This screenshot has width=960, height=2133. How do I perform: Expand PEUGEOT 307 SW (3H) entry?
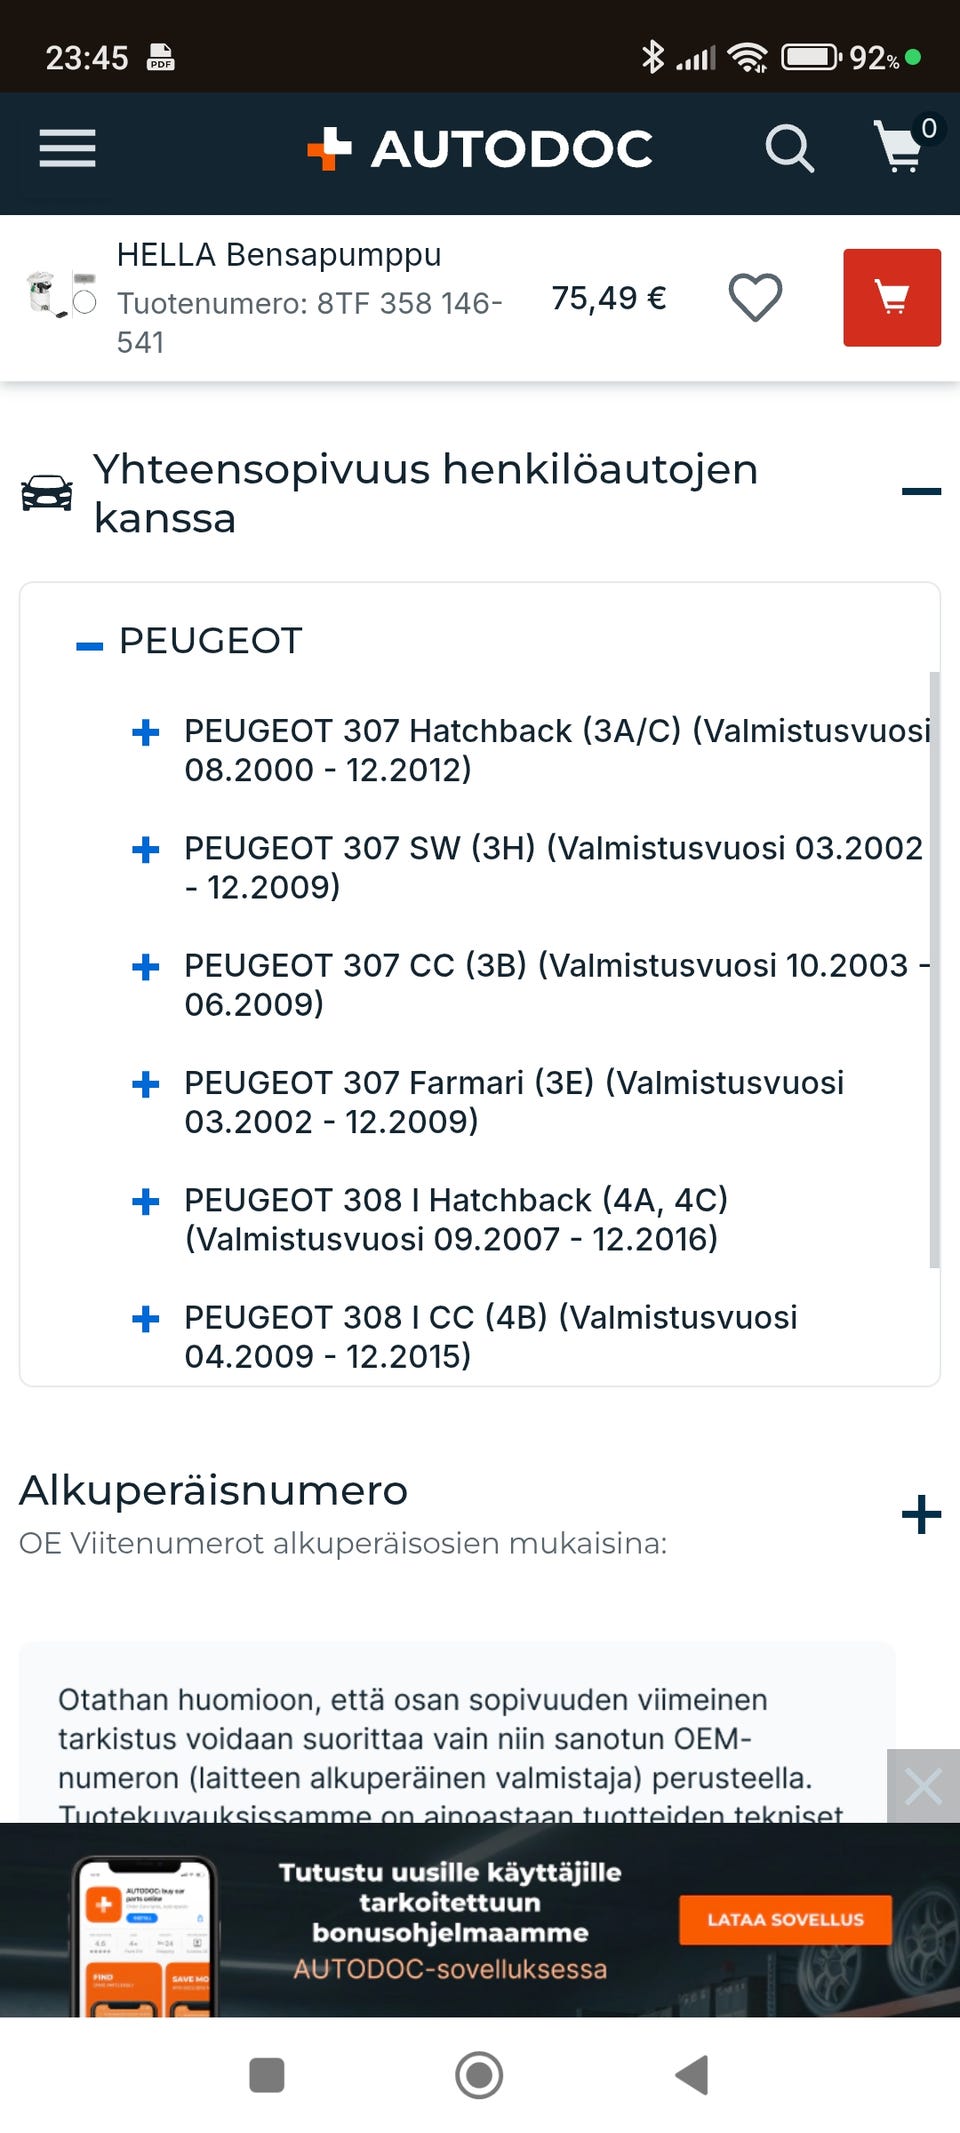[x=146, y=850]
